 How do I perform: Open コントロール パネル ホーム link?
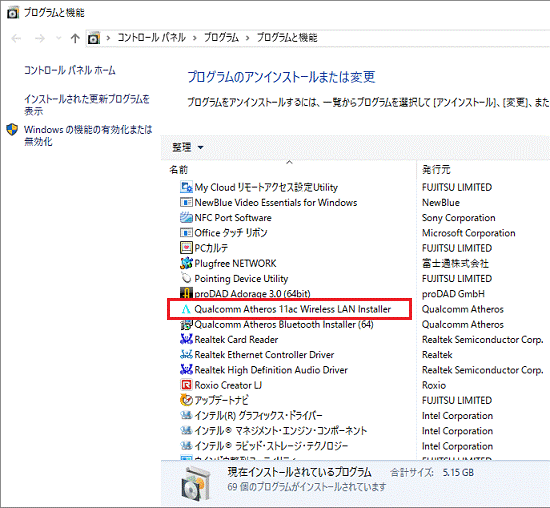point(69,70)
